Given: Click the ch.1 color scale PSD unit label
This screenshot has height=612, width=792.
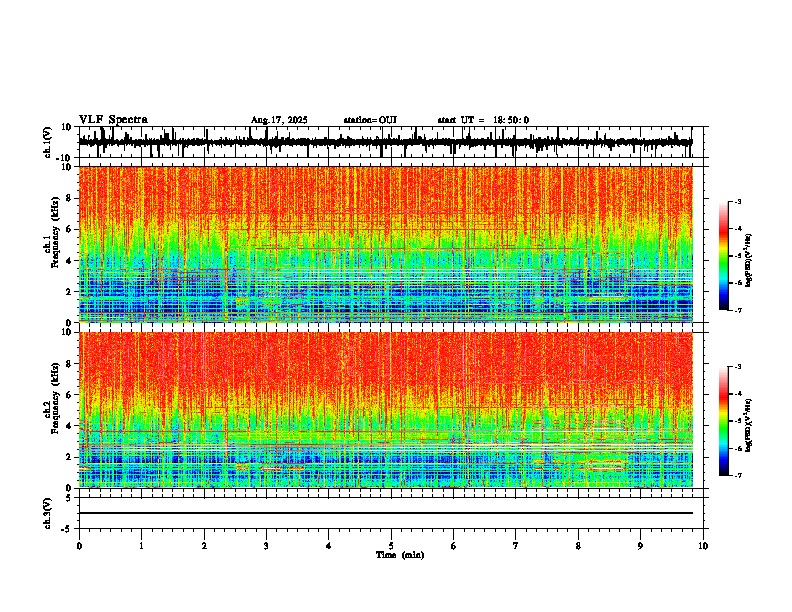Looking at the screenshot, I should tap(748, 261).
